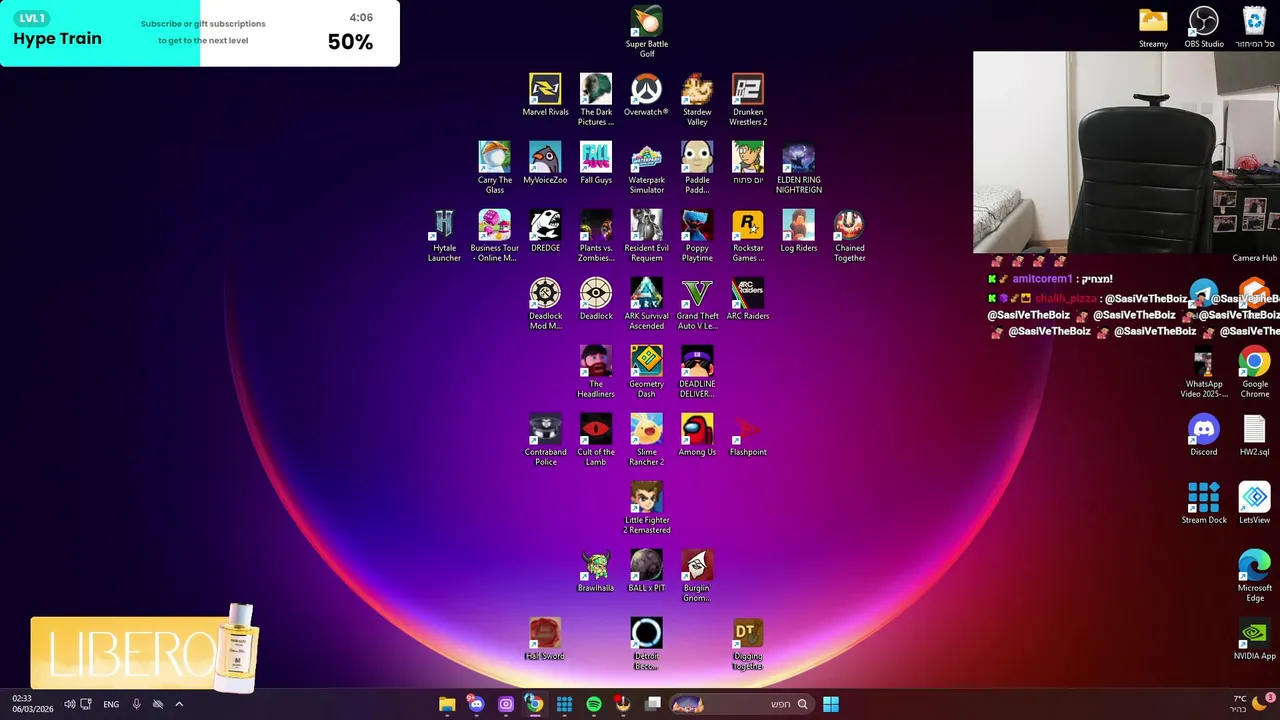Launch Marvel Rivals from the desktop
The width and height of the screenshot is (1280, 720).
(545, 95)
